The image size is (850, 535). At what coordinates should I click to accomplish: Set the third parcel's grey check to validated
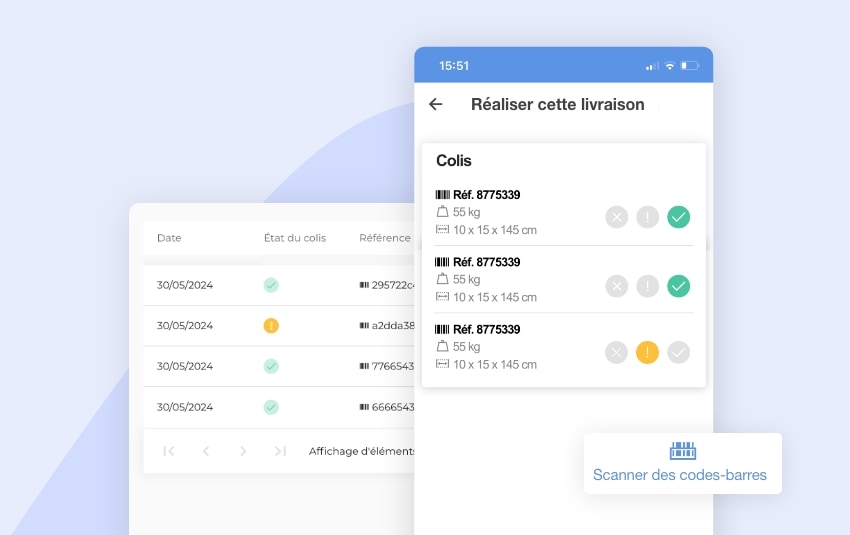coord(678,352)
